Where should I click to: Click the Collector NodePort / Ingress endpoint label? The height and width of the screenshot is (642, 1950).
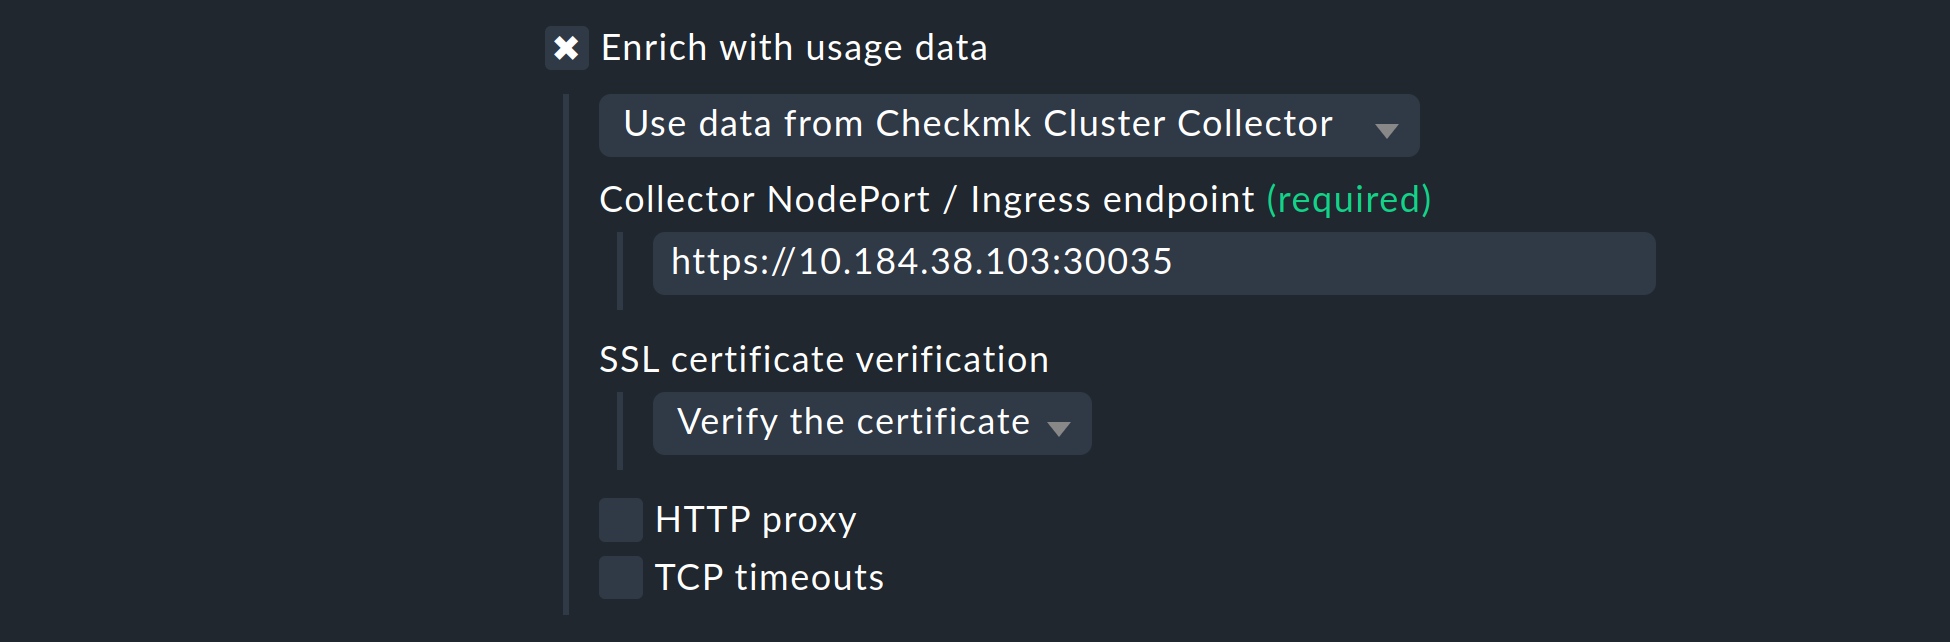(x=927, y=199)
